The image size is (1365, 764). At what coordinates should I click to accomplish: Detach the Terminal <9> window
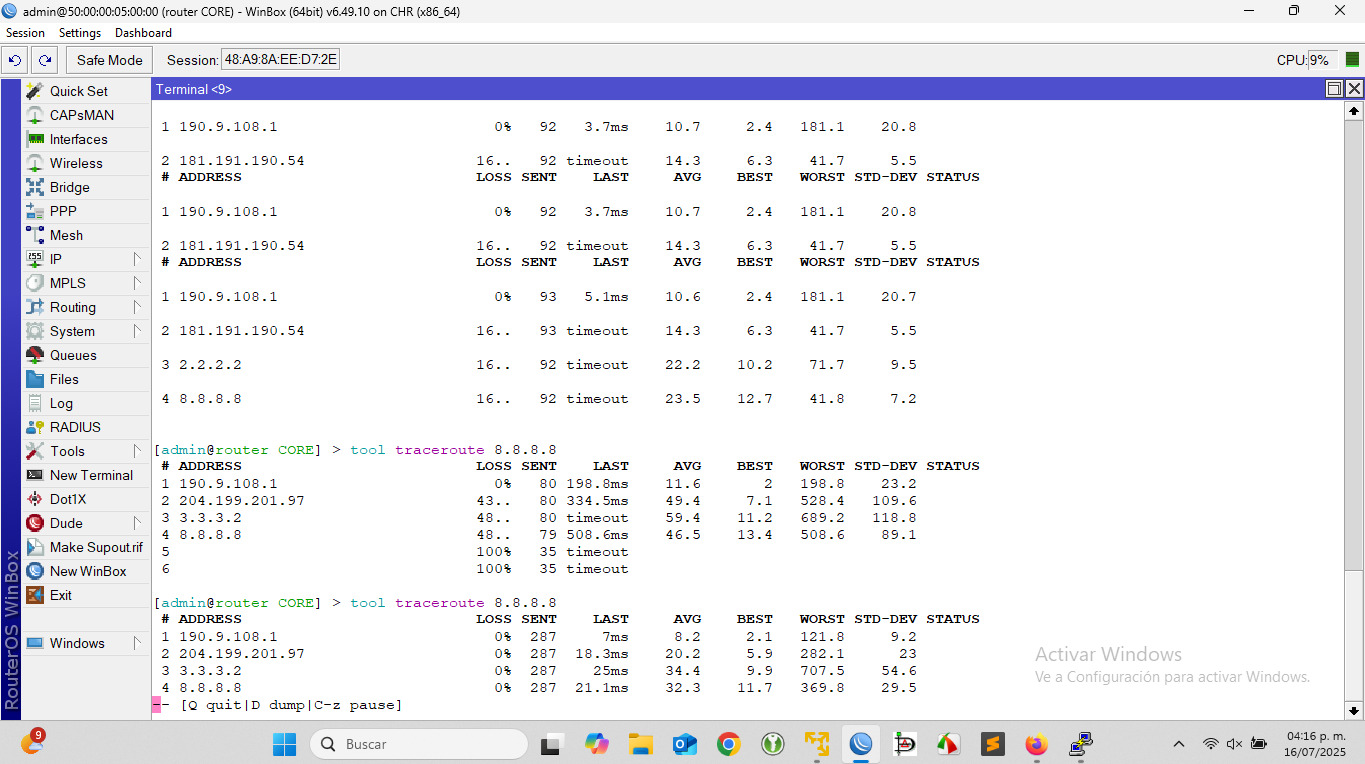[x=1334, y=89]
